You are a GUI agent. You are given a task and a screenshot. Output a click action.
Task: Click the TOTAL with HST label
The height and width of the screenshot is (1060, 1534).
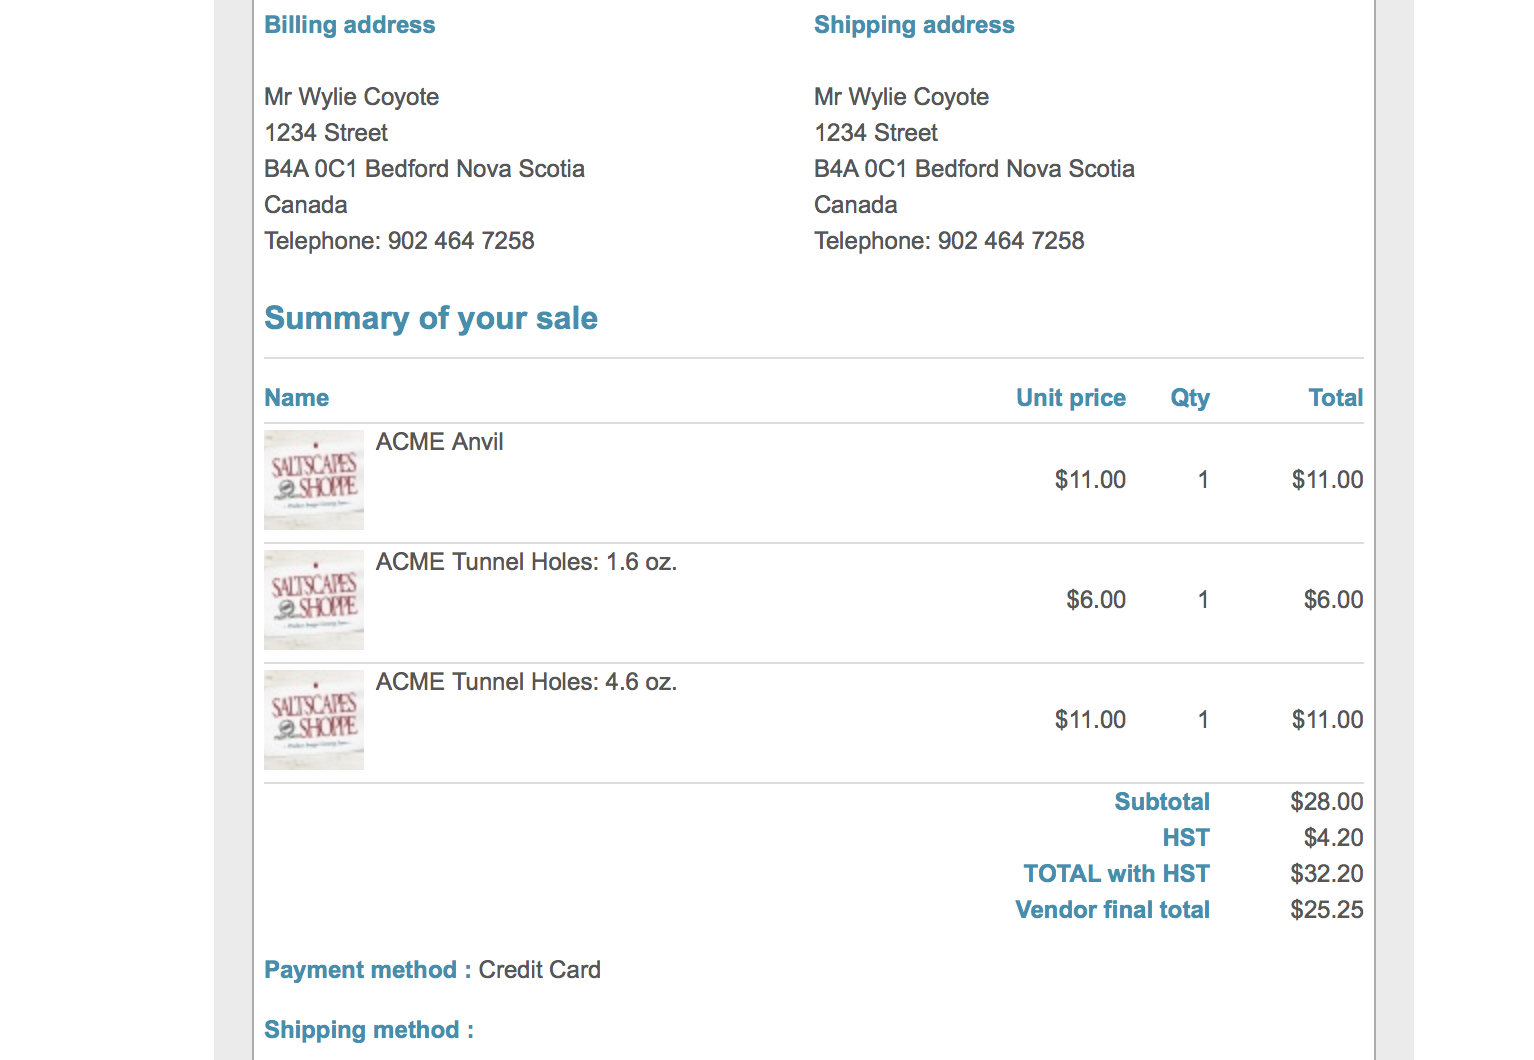point(1116,874)
